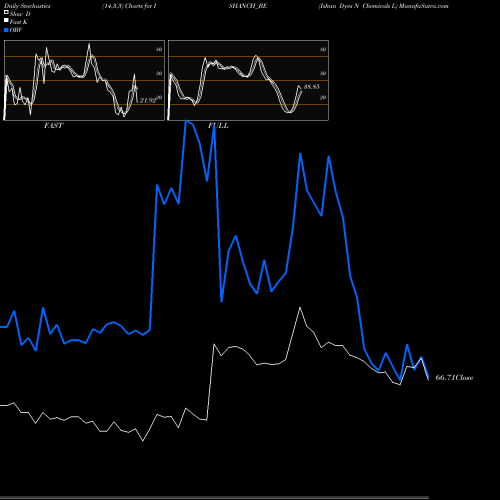Click the MunafaSutra.com watermark text
This screenshot has height=500, width=500.
coord(424,6)
